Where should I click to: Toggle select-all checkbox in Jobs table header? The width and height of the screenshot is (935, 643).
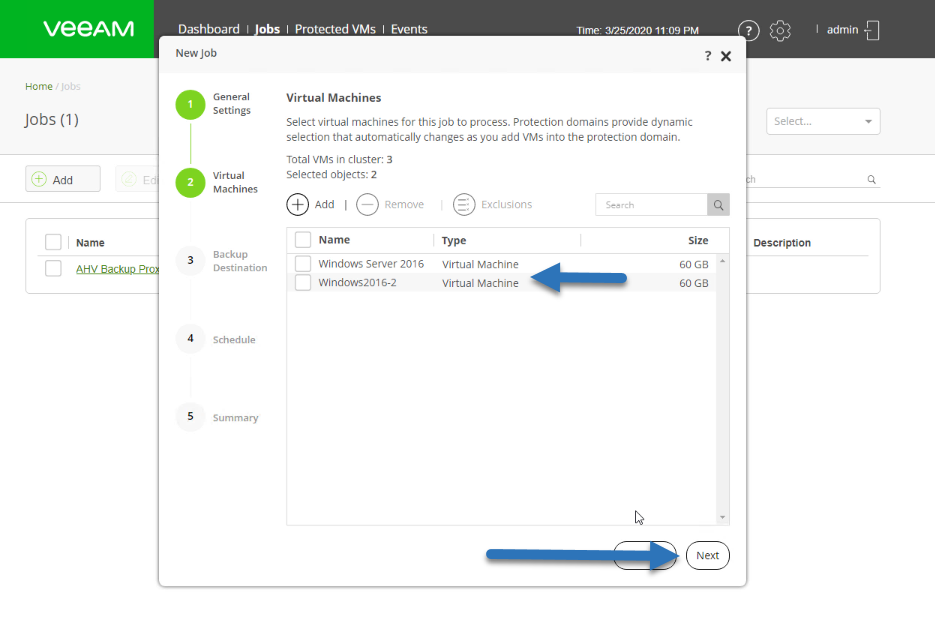53,242
